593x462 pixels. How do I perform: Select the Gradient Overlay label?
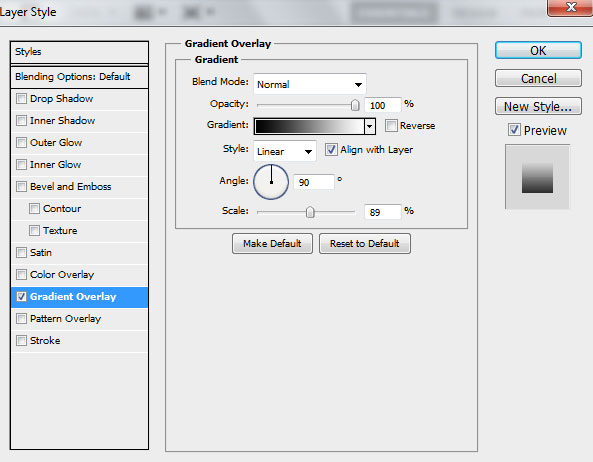click(73, 296)
